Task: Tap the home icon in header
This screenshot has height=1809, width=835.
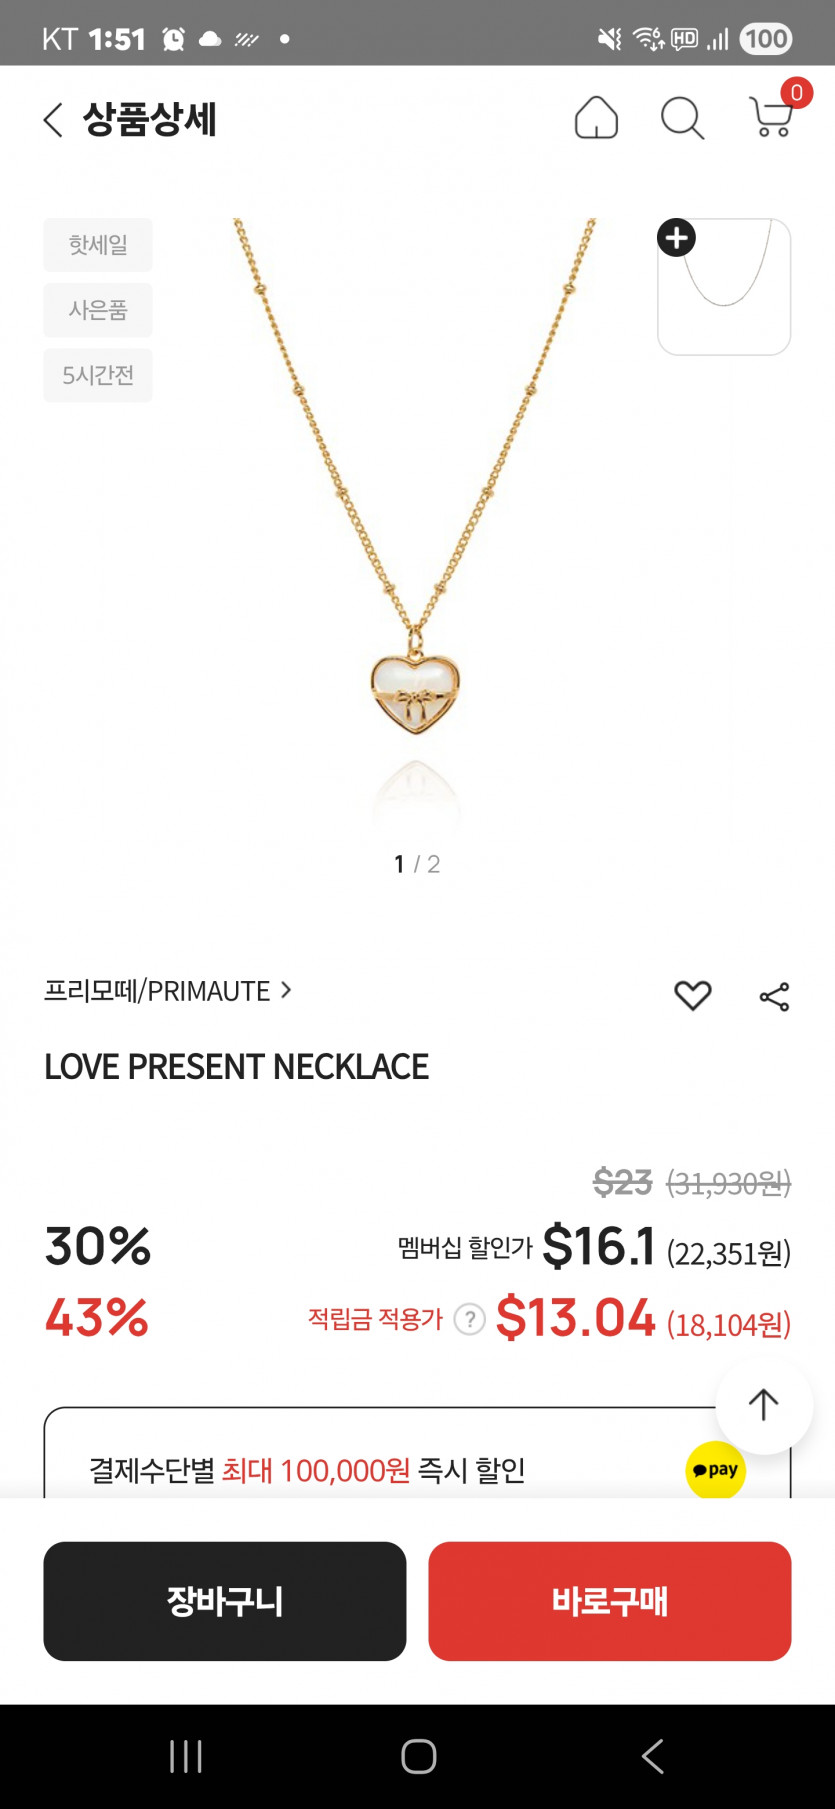Action: pos(596,118)
